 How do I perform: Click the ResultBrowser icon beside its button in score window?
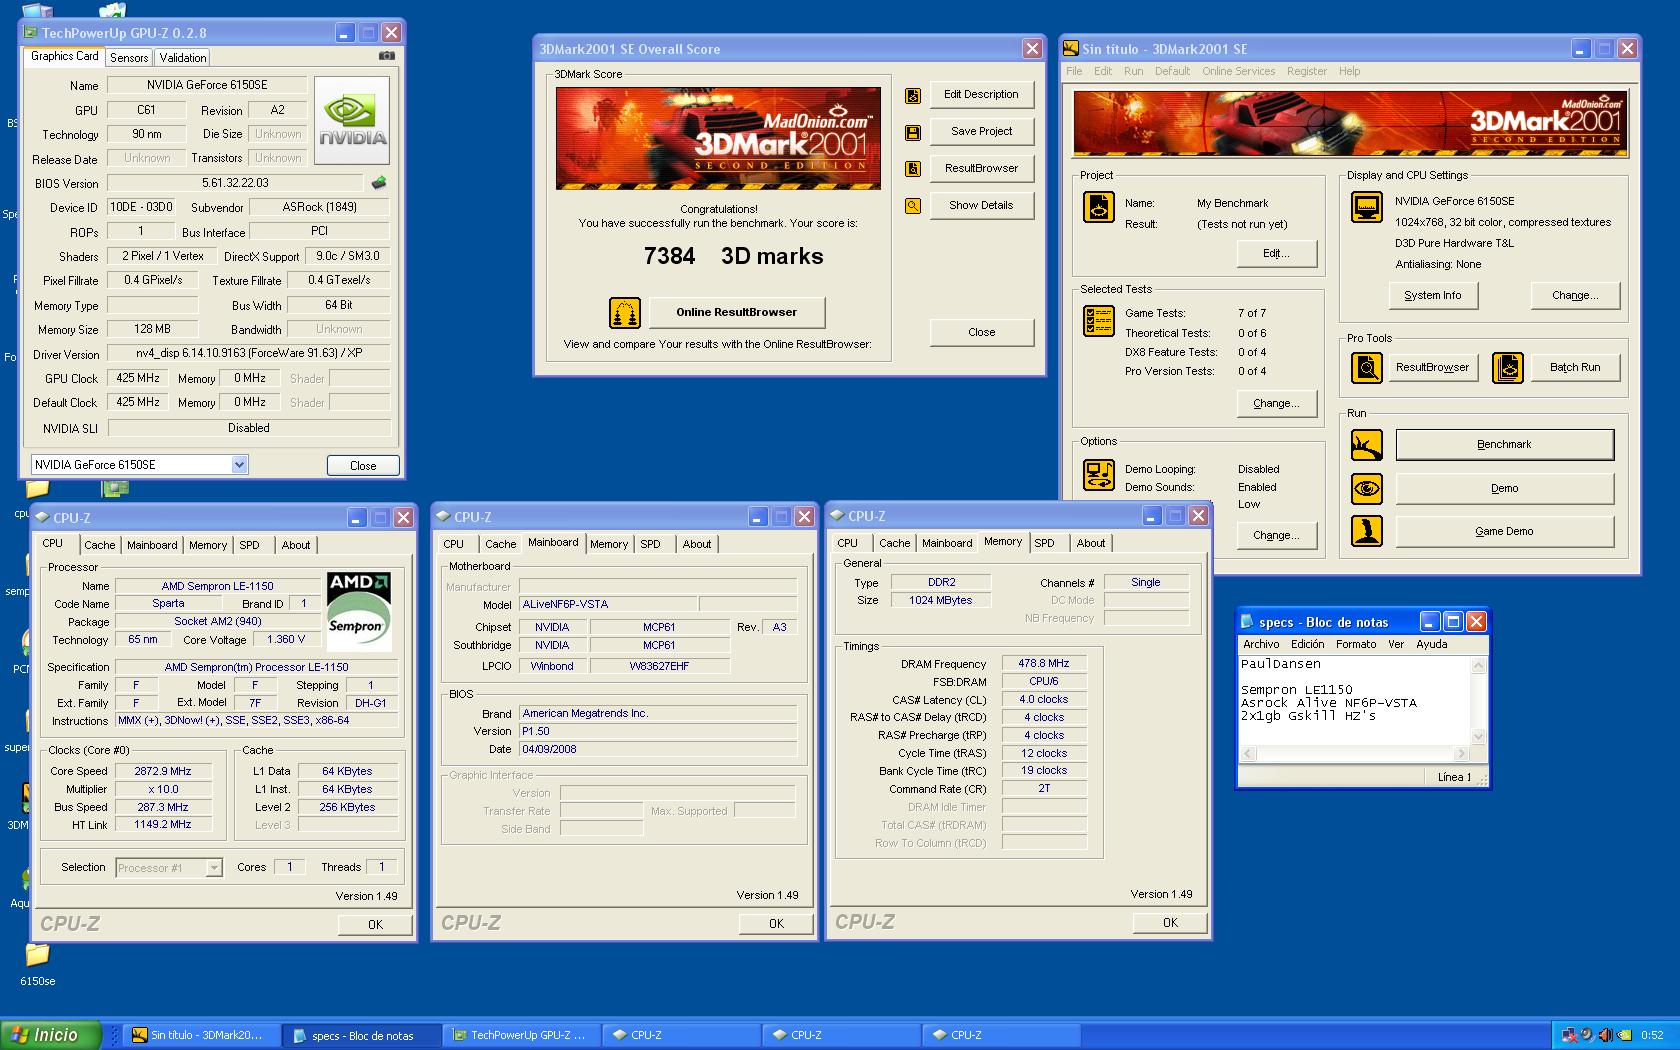(912, 169)
